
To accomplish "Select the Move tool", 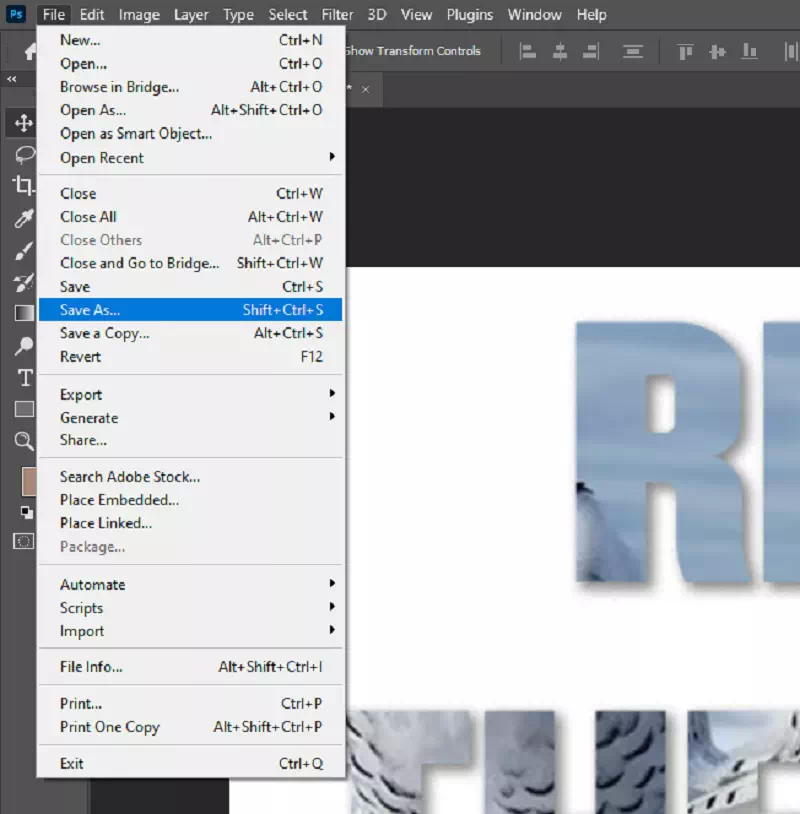I will [23, 123].
